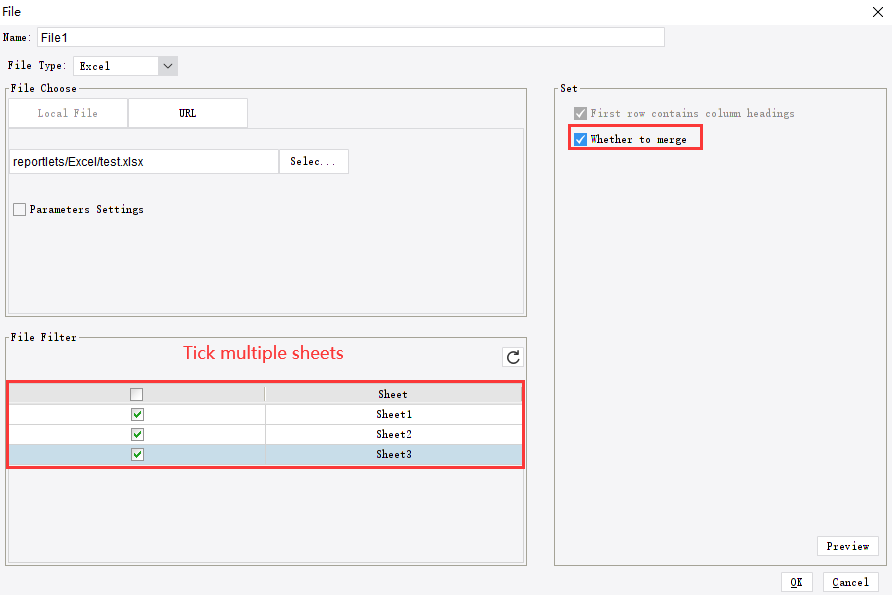The width and height of the screenshot is (892, 595).
Task: Toggle the Whether to merge checkbox
Action: pyautogui.click(x=580, y=139)
